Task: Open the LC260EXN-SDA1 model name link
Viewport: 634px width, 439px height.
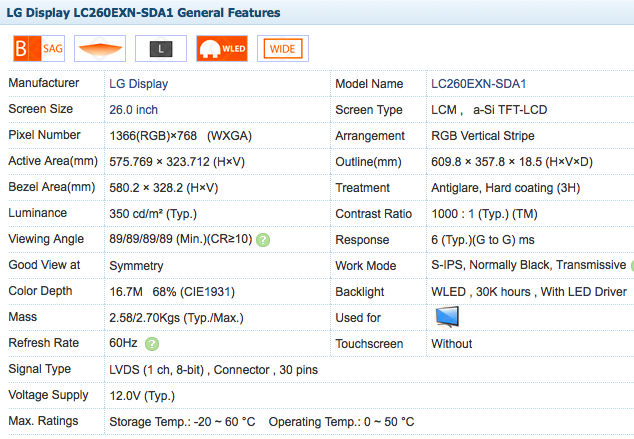Action: click(479, 84)
